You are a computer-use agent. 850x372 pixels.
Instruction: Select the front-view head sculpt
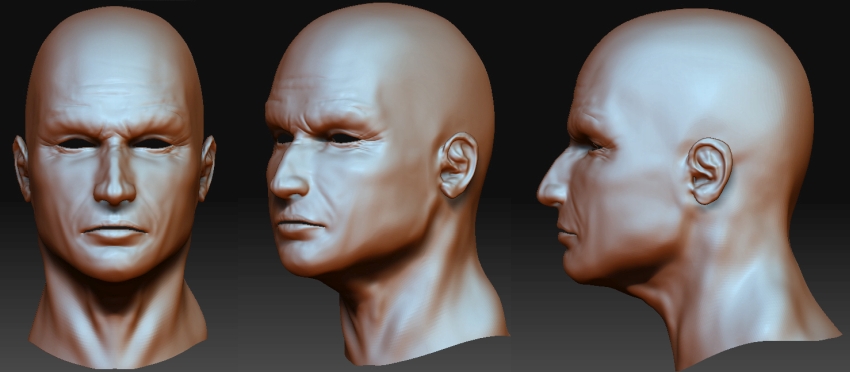(x=114, y=187)
